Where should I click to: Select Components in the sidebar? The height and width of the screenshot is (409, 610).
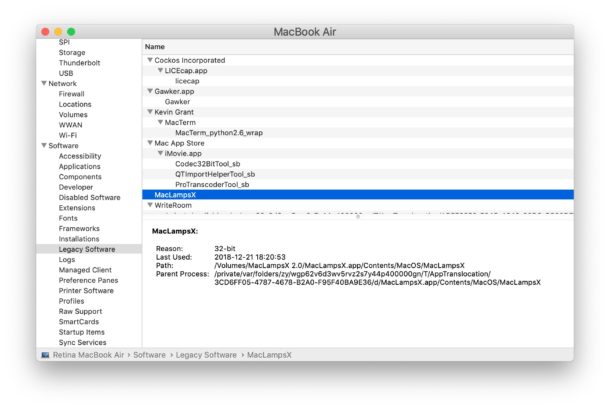[80, 177]
